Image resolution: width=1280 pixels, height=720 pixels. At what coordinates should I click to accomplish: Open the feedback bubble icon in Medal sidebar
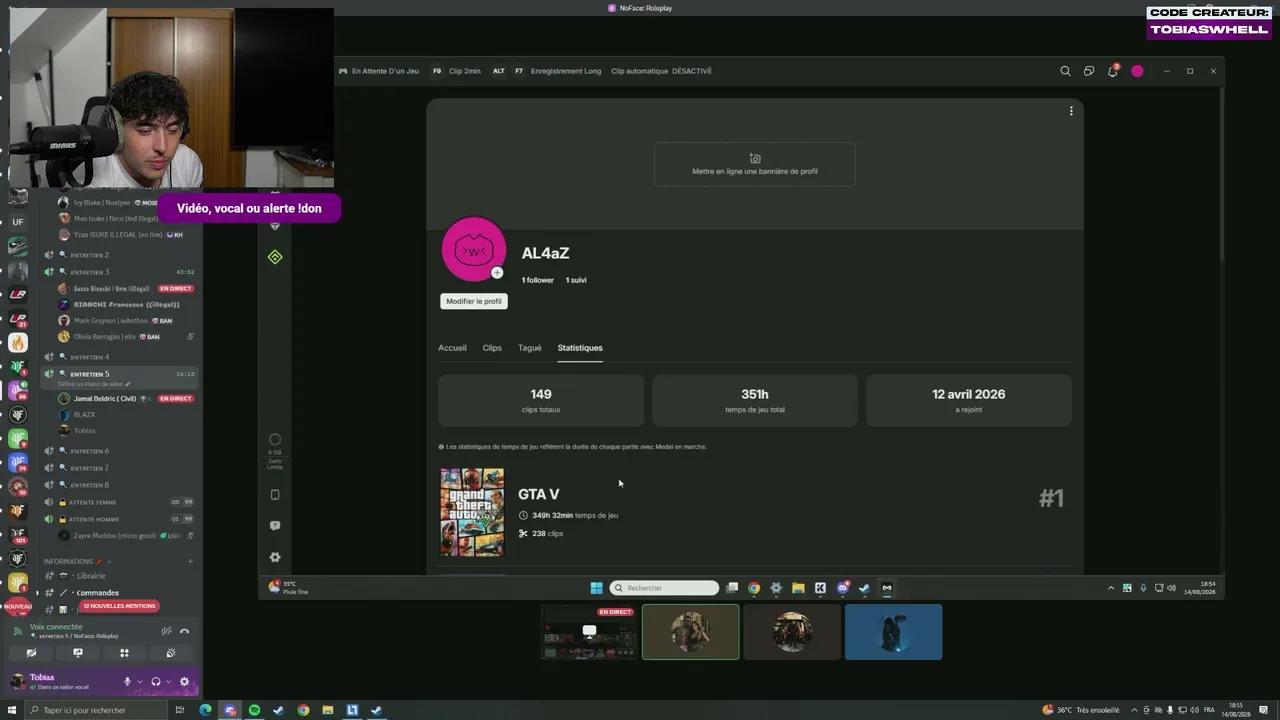[275, 525]
